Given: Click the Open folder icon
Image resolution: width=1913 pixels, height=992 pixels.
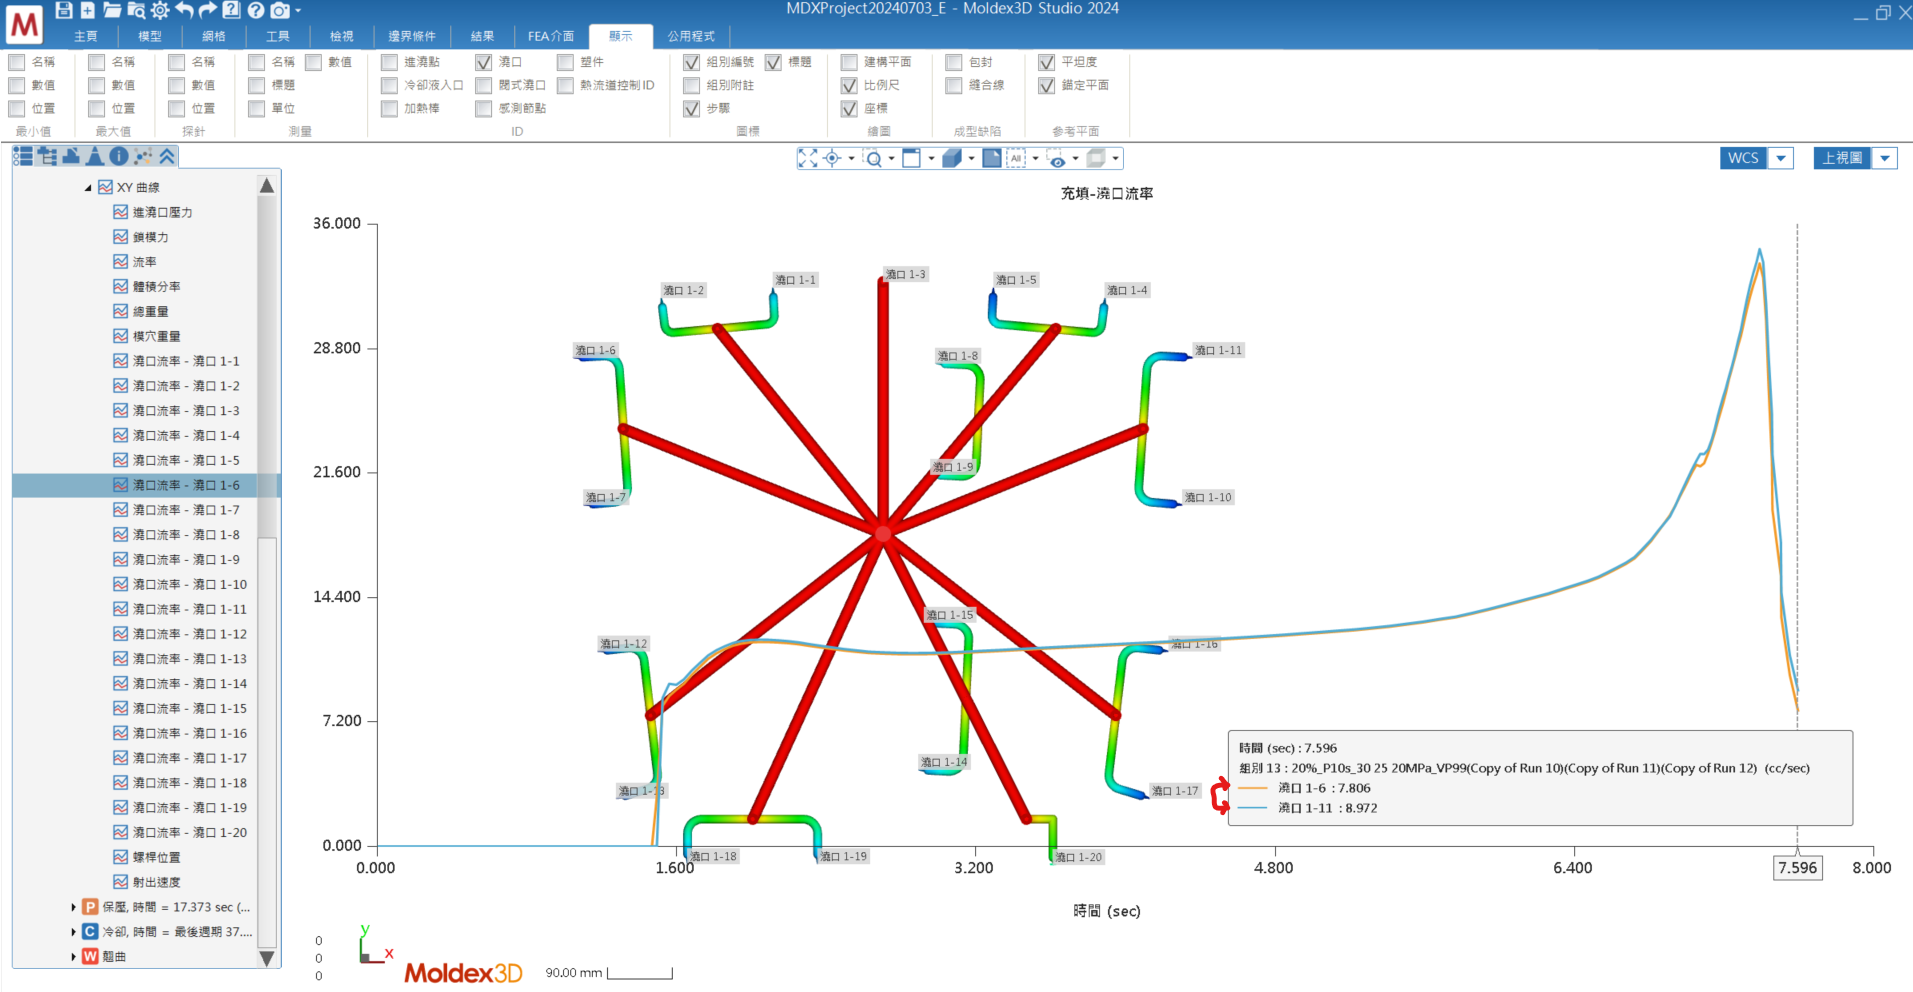Looking at the screenshot, I should coord(112,10).
